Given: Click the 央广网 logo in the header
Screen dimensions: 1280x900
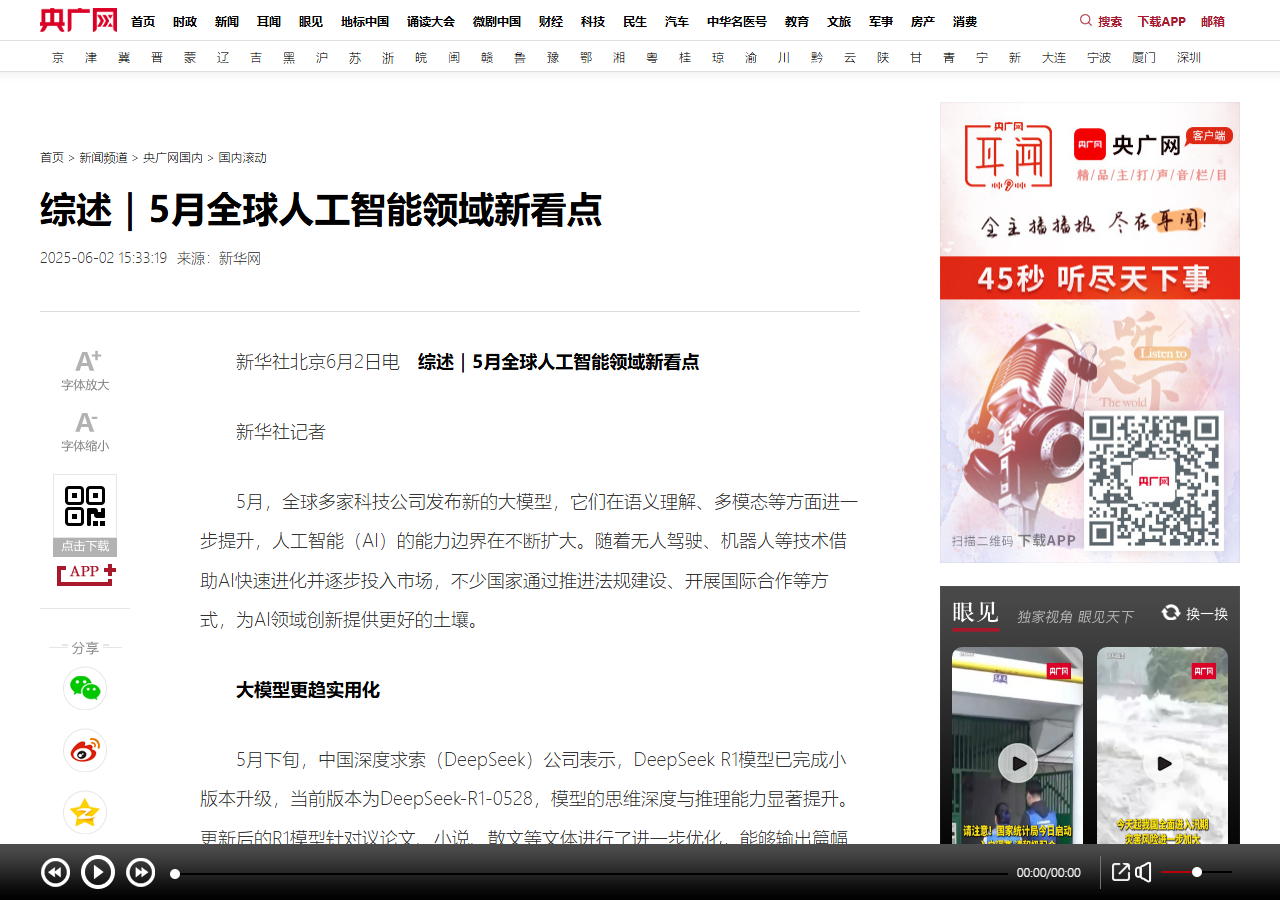Looking at the screenshot, I should click(x=79, y=20).
